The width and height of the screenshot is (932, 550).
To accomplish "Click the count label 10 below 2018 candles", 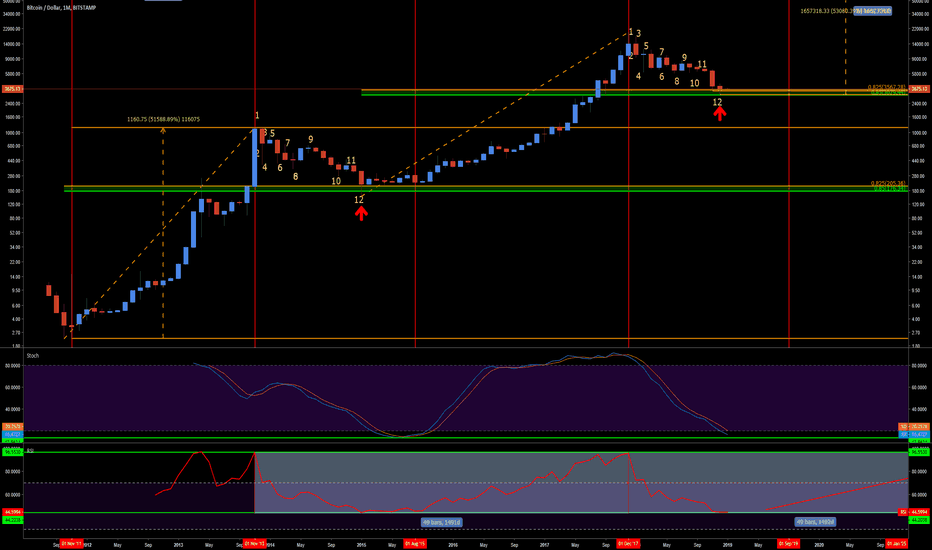I will pos(694,84).
